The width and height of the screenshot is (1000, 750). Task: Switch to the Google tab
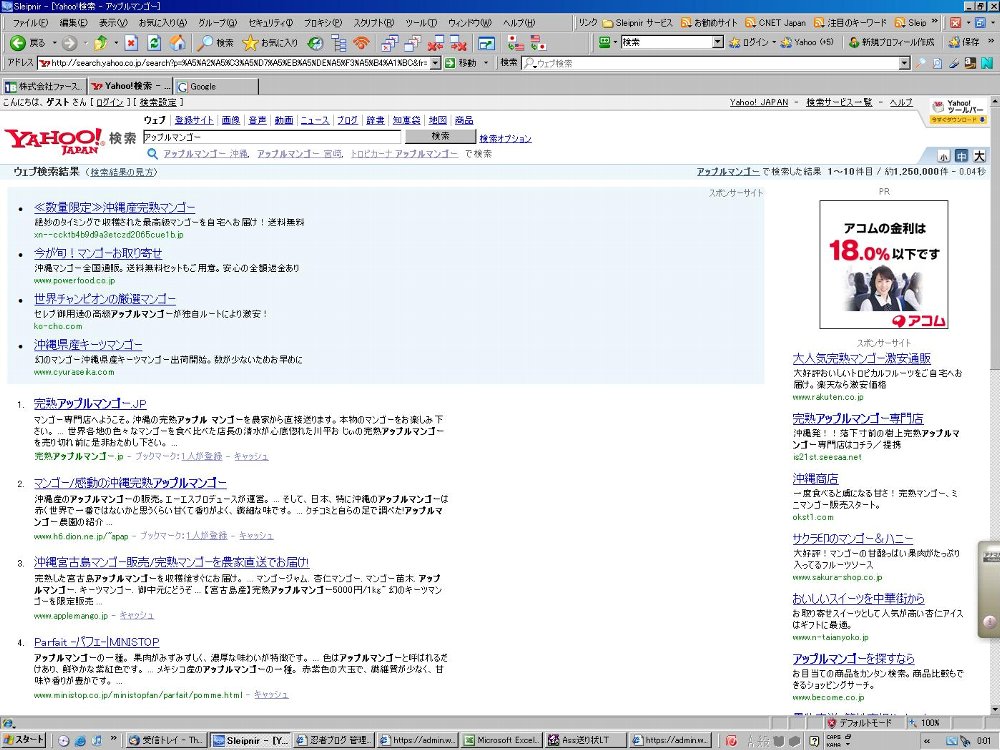tap(216, 86)
